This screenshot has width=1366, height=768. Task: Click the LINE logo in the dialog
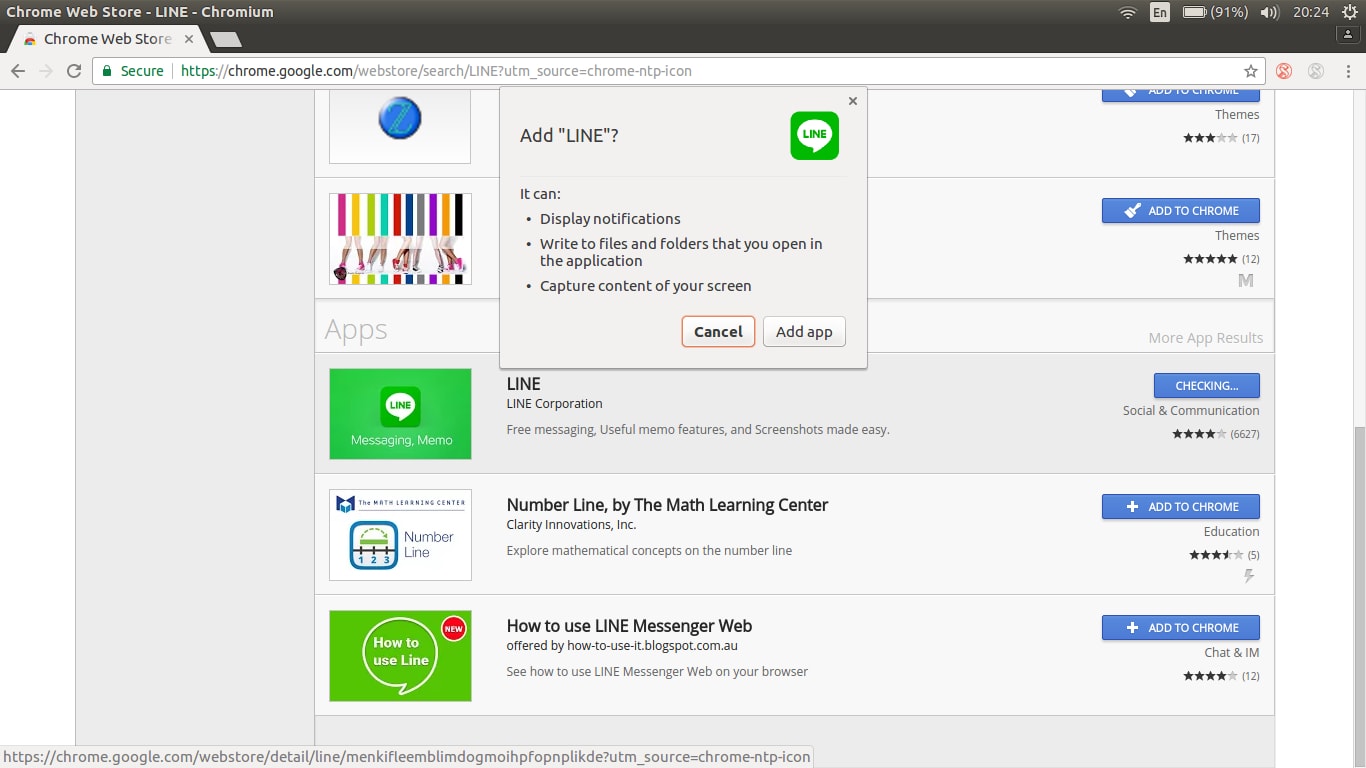[x=815, y=136]
